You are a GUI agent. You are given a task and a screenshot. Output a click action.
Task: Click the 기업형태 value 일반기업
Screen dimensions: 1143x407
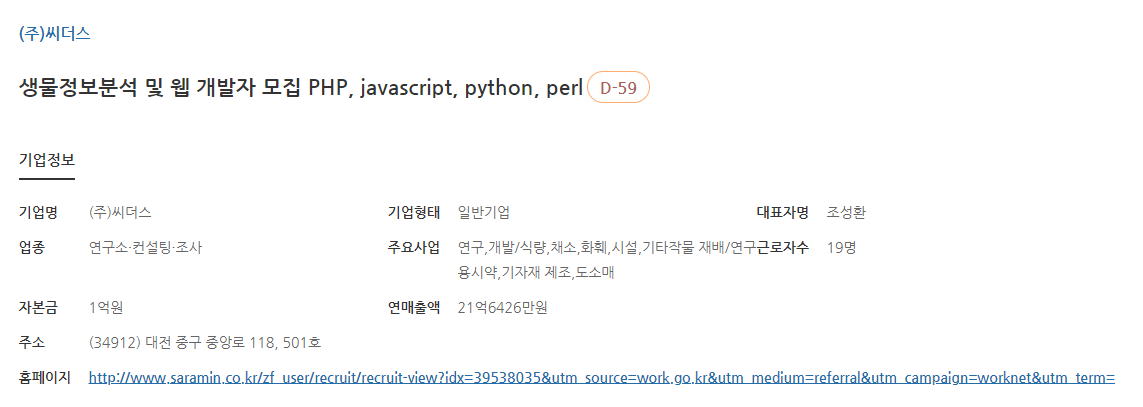[483, 213]
